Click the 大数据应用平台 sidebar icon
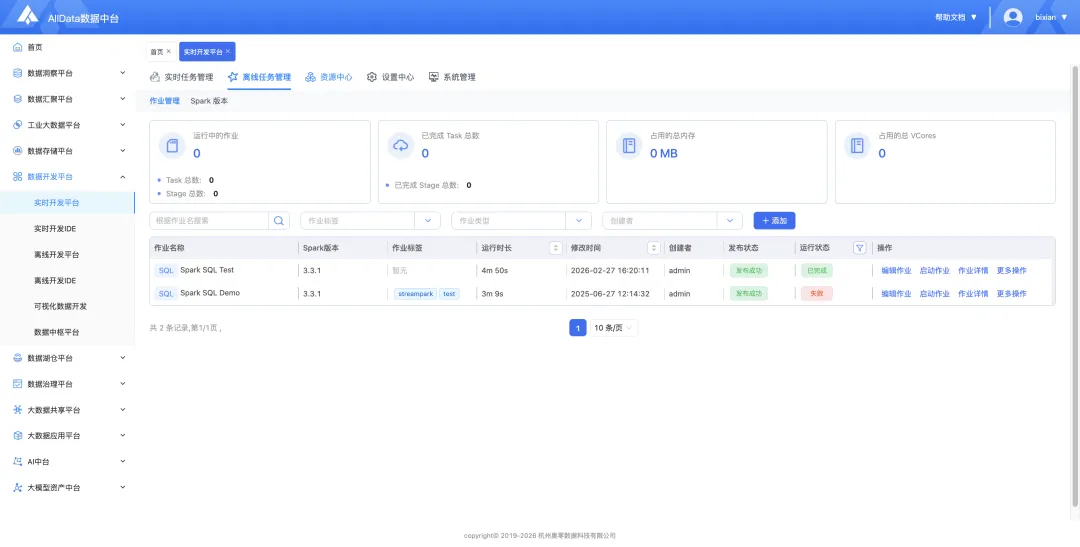Screen dimensions: 1080x547 coord(18,436)
